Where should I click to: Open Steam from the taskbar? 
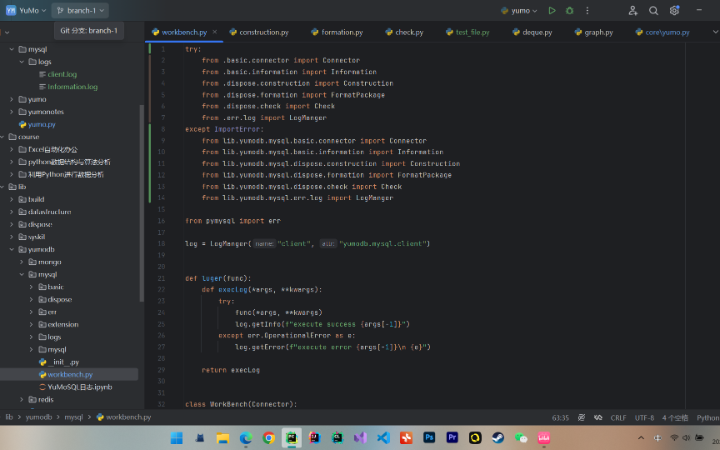[x=498, y=438]
